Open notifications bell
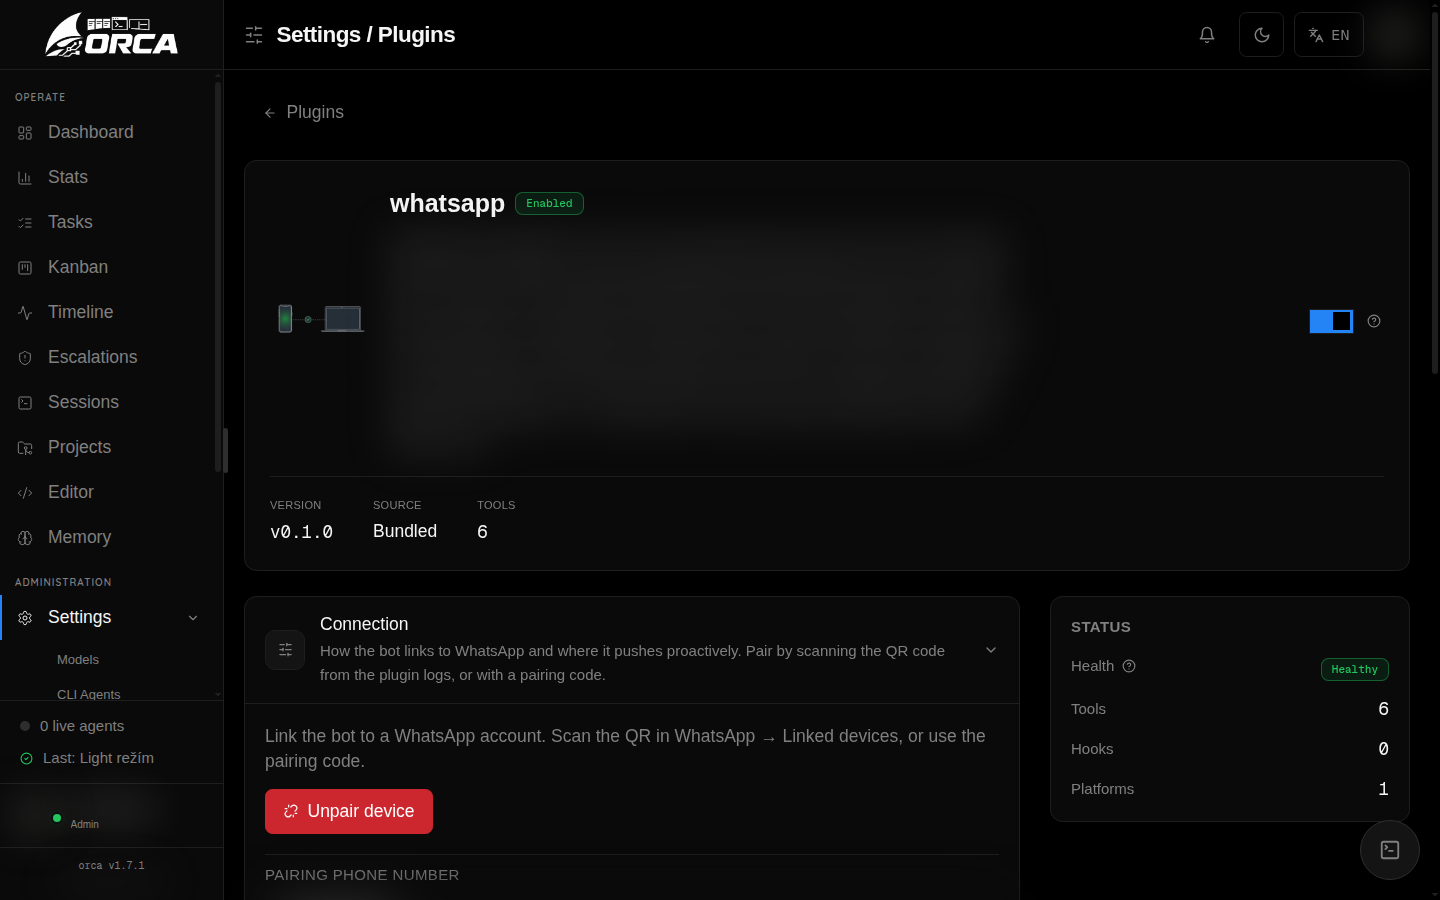 1207,35
